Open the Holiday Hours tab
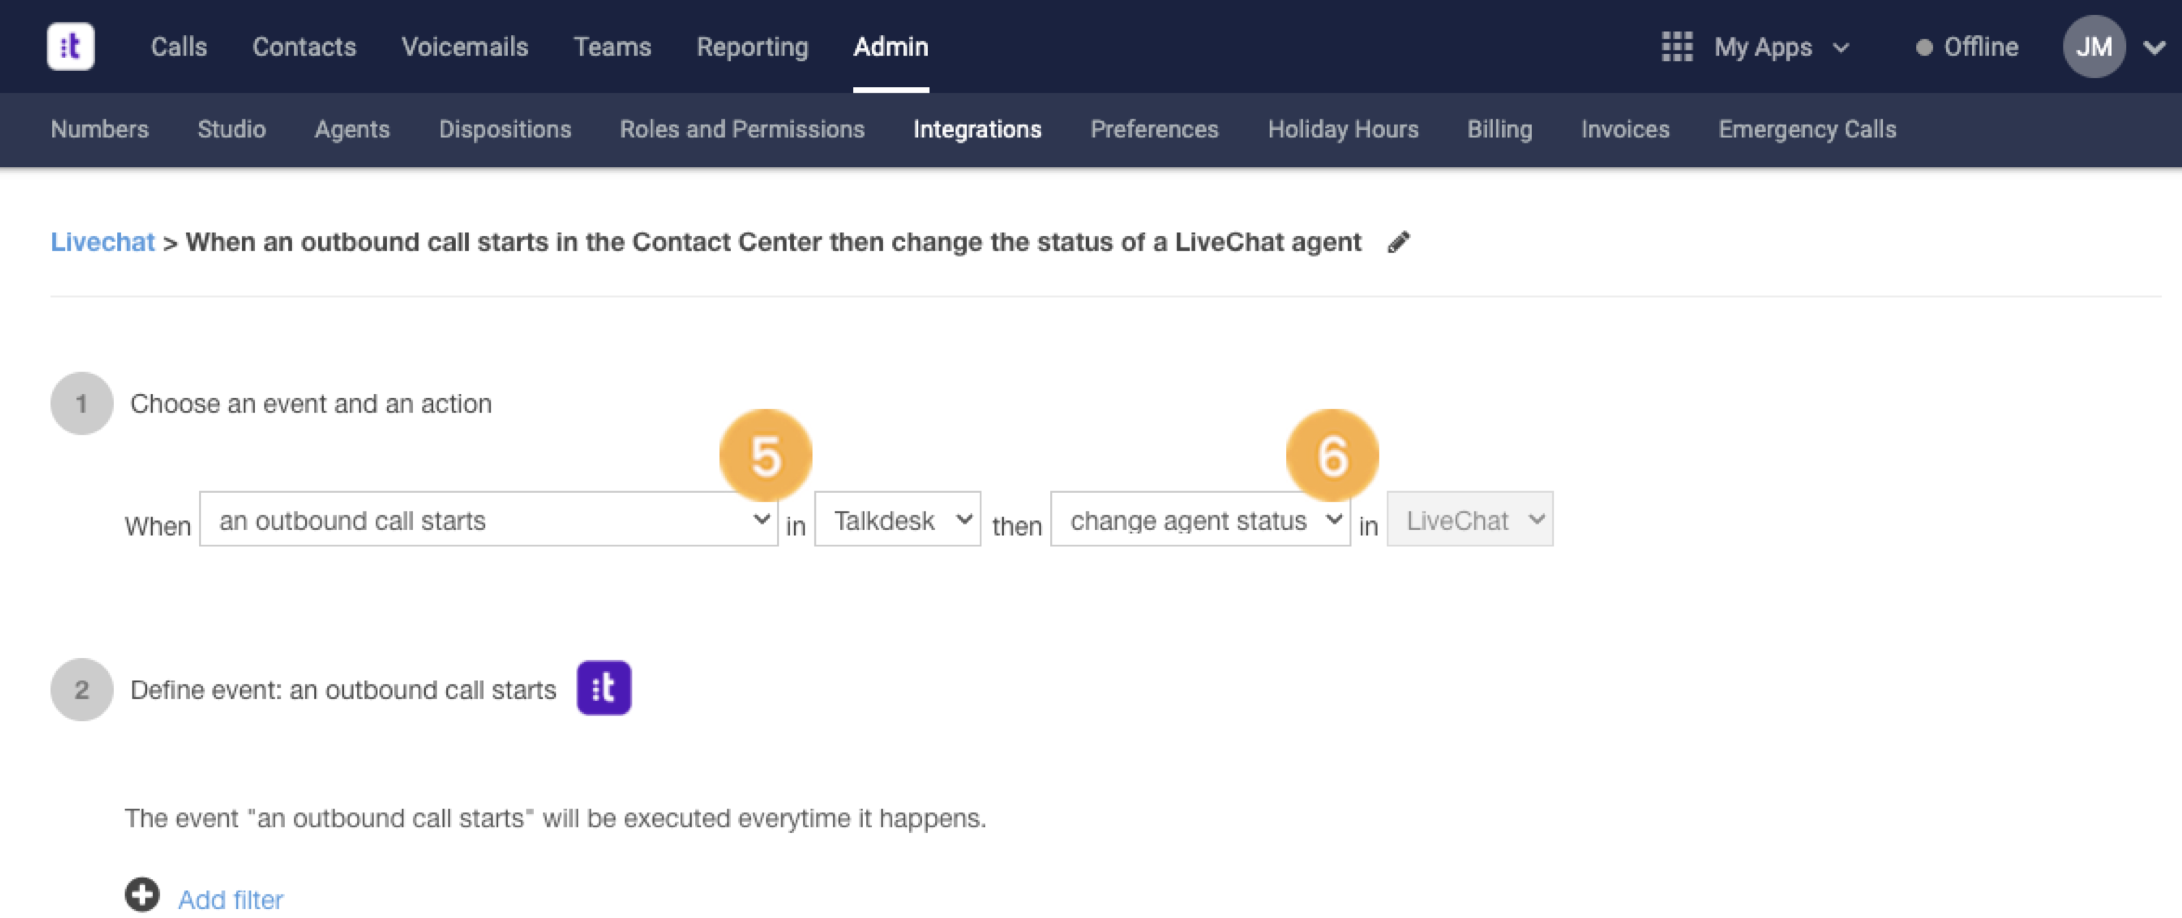The height and width of the screenshot is (918, 2182). click(1343, 129)
